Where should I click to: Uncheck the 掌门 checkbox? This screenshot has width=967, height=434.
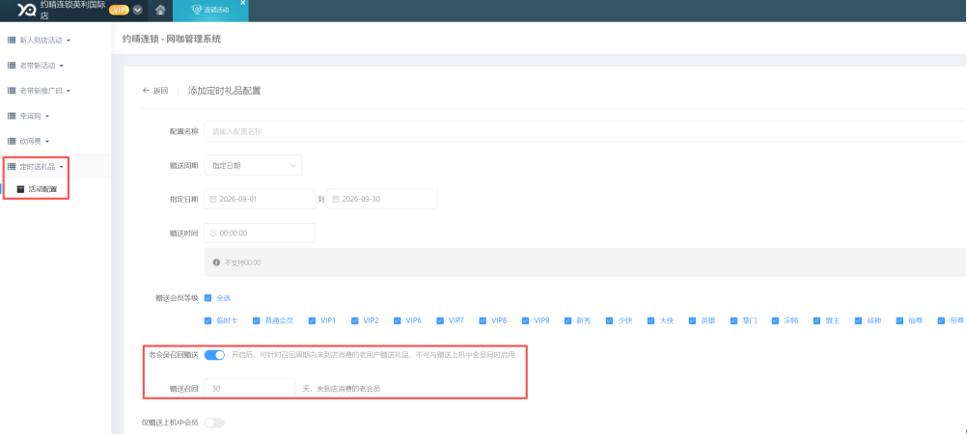tap(734, 321)
